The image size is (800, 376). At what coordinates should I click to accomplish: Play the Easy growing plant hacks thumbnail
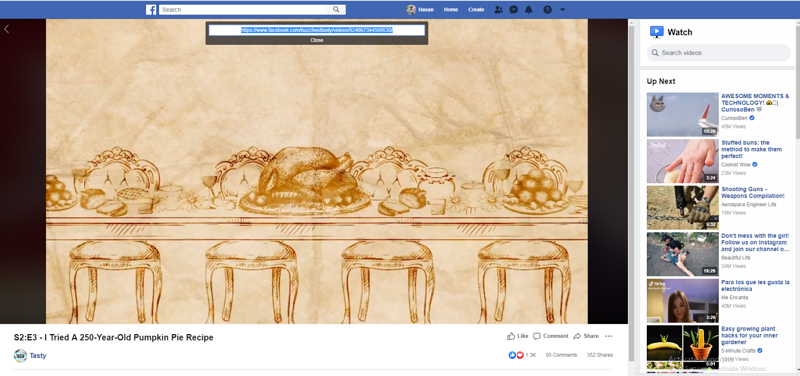pos(683,347)
